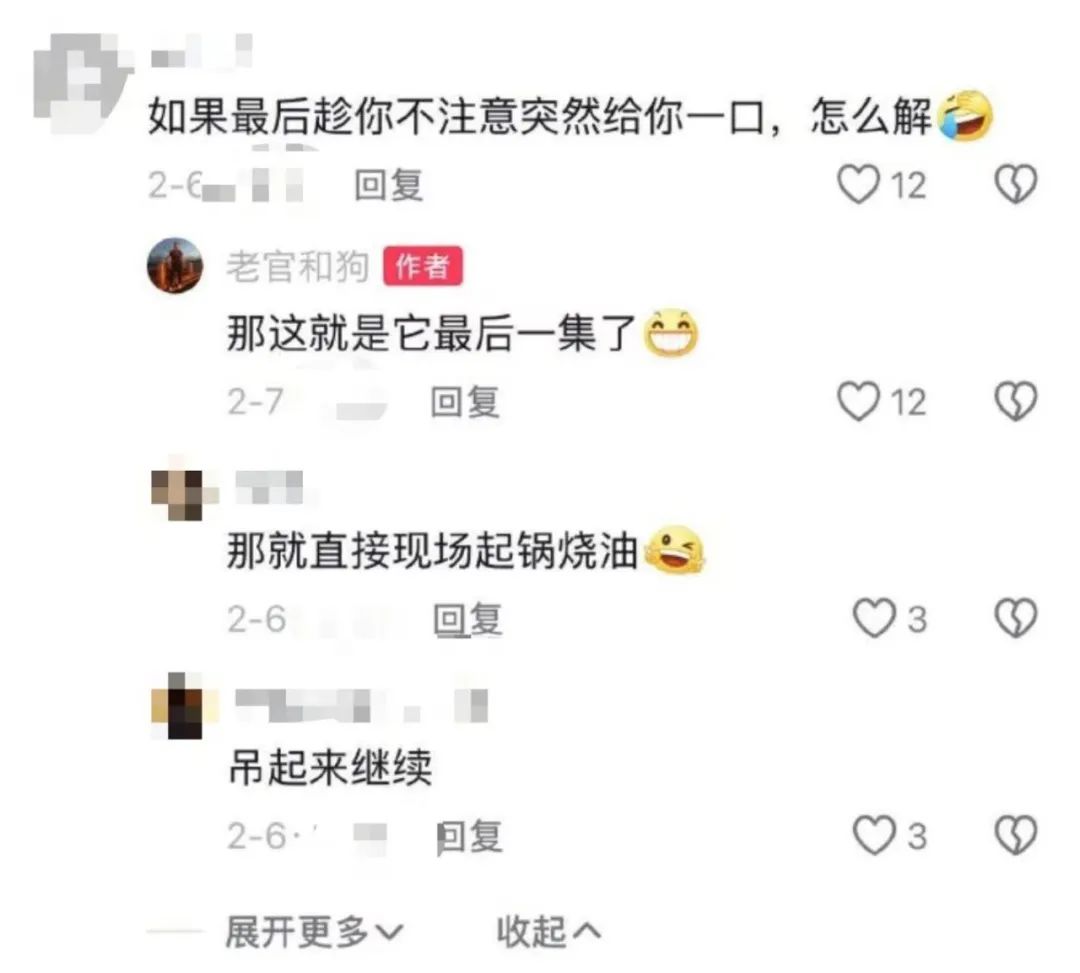This screenshot has width=1080, height=973.
Task: Reply to the author's comment
Action: point(465,402)
